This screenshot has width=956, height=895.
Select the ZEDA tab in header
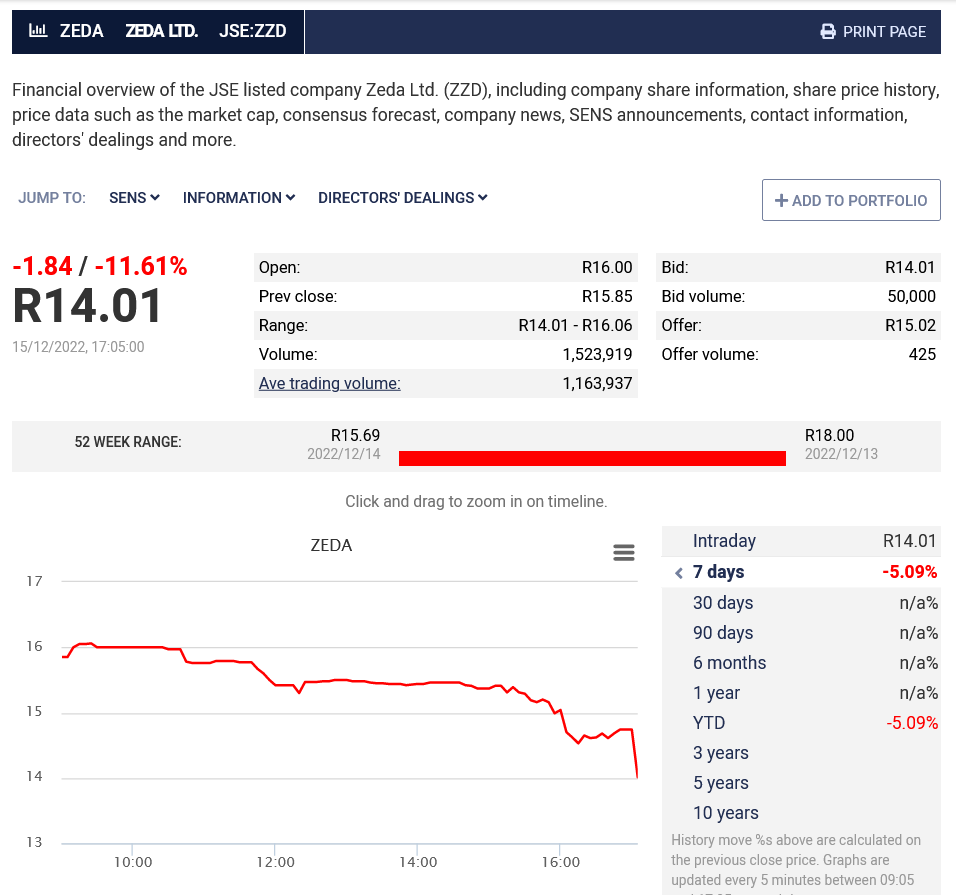(x=81, y=31)
